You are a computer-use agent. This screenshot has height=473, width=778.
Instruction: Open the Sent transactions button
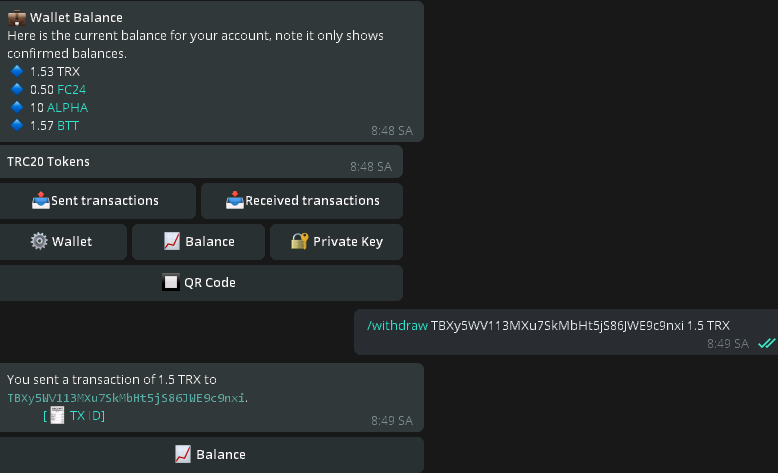click(x=96, y=200)
